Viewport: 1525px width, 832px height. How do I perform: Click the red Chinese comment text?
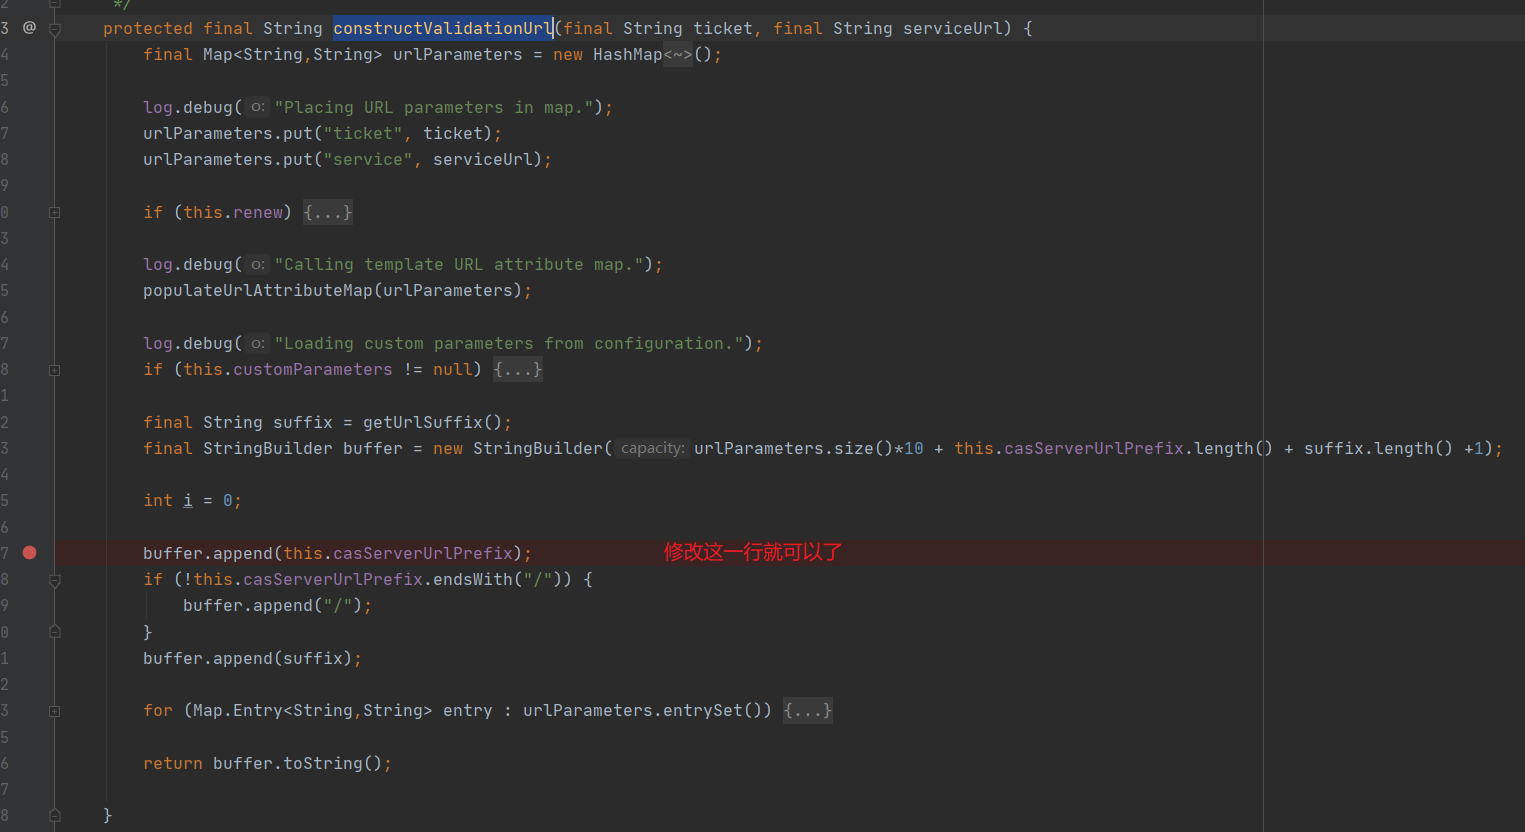752,551
